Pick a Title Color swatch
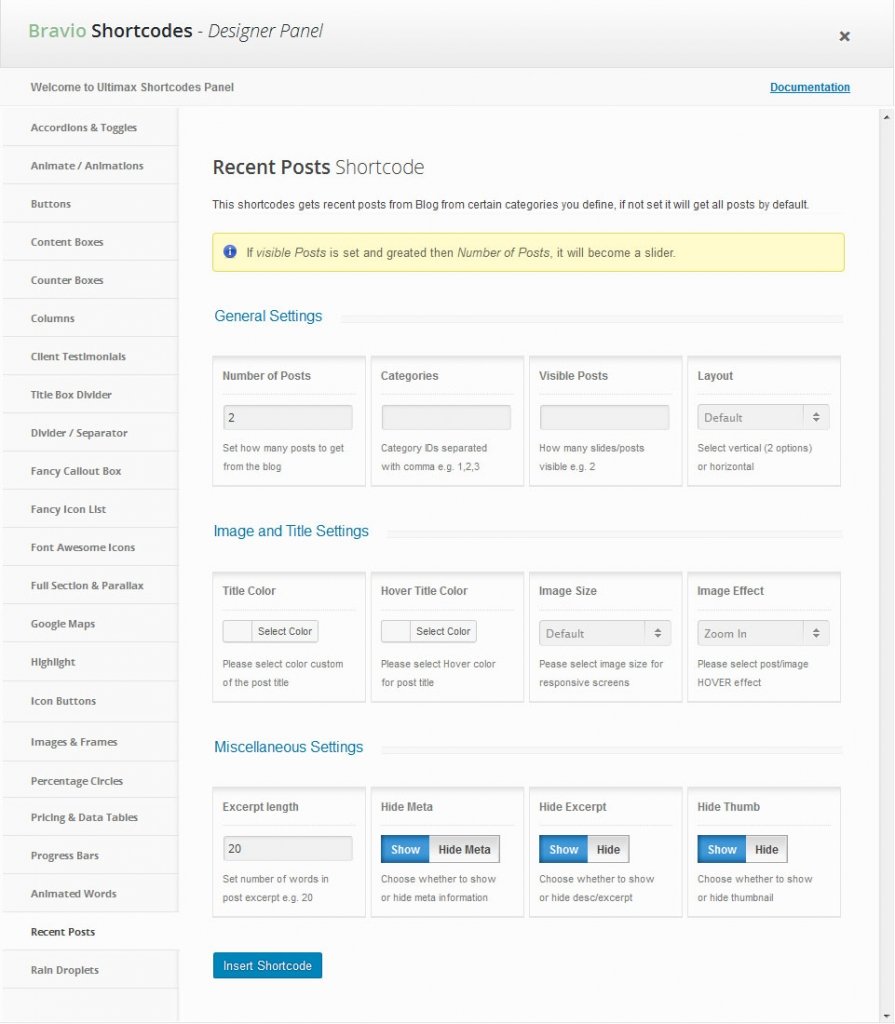Screen dimensions: 895x1024 coord(238,632)
